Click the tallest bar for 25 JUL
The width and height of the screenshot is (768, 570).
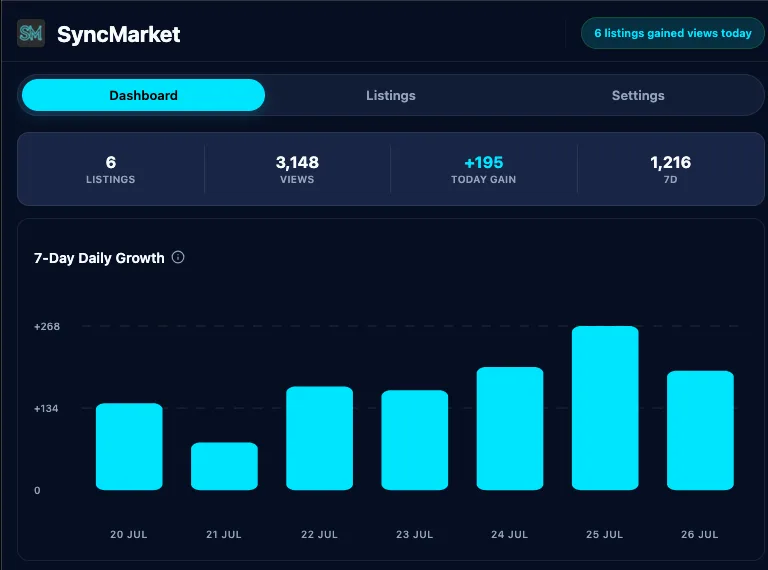coord(605,407)
